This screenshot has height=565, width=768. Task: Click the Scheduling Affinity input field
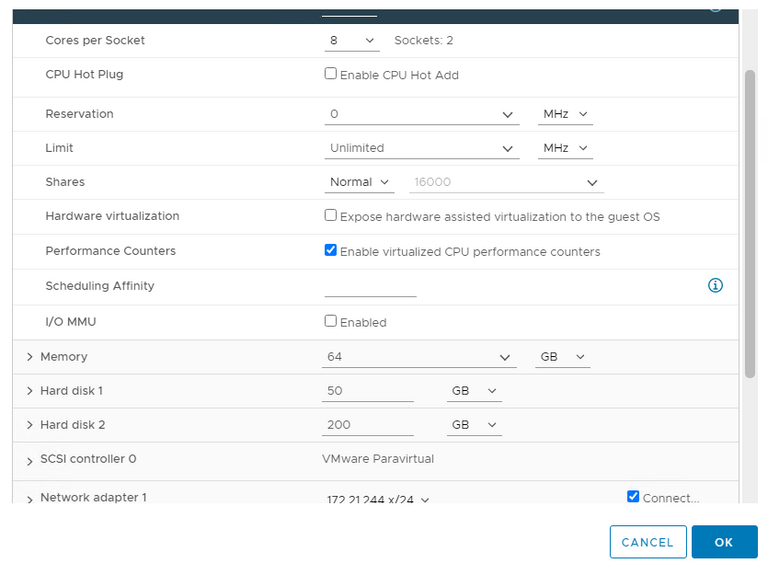point(370,287)
